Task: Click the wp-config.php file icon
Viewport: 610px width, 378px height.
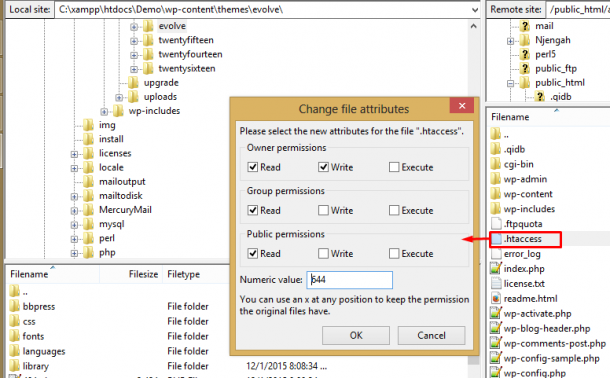Action: [x=496, y=373]
